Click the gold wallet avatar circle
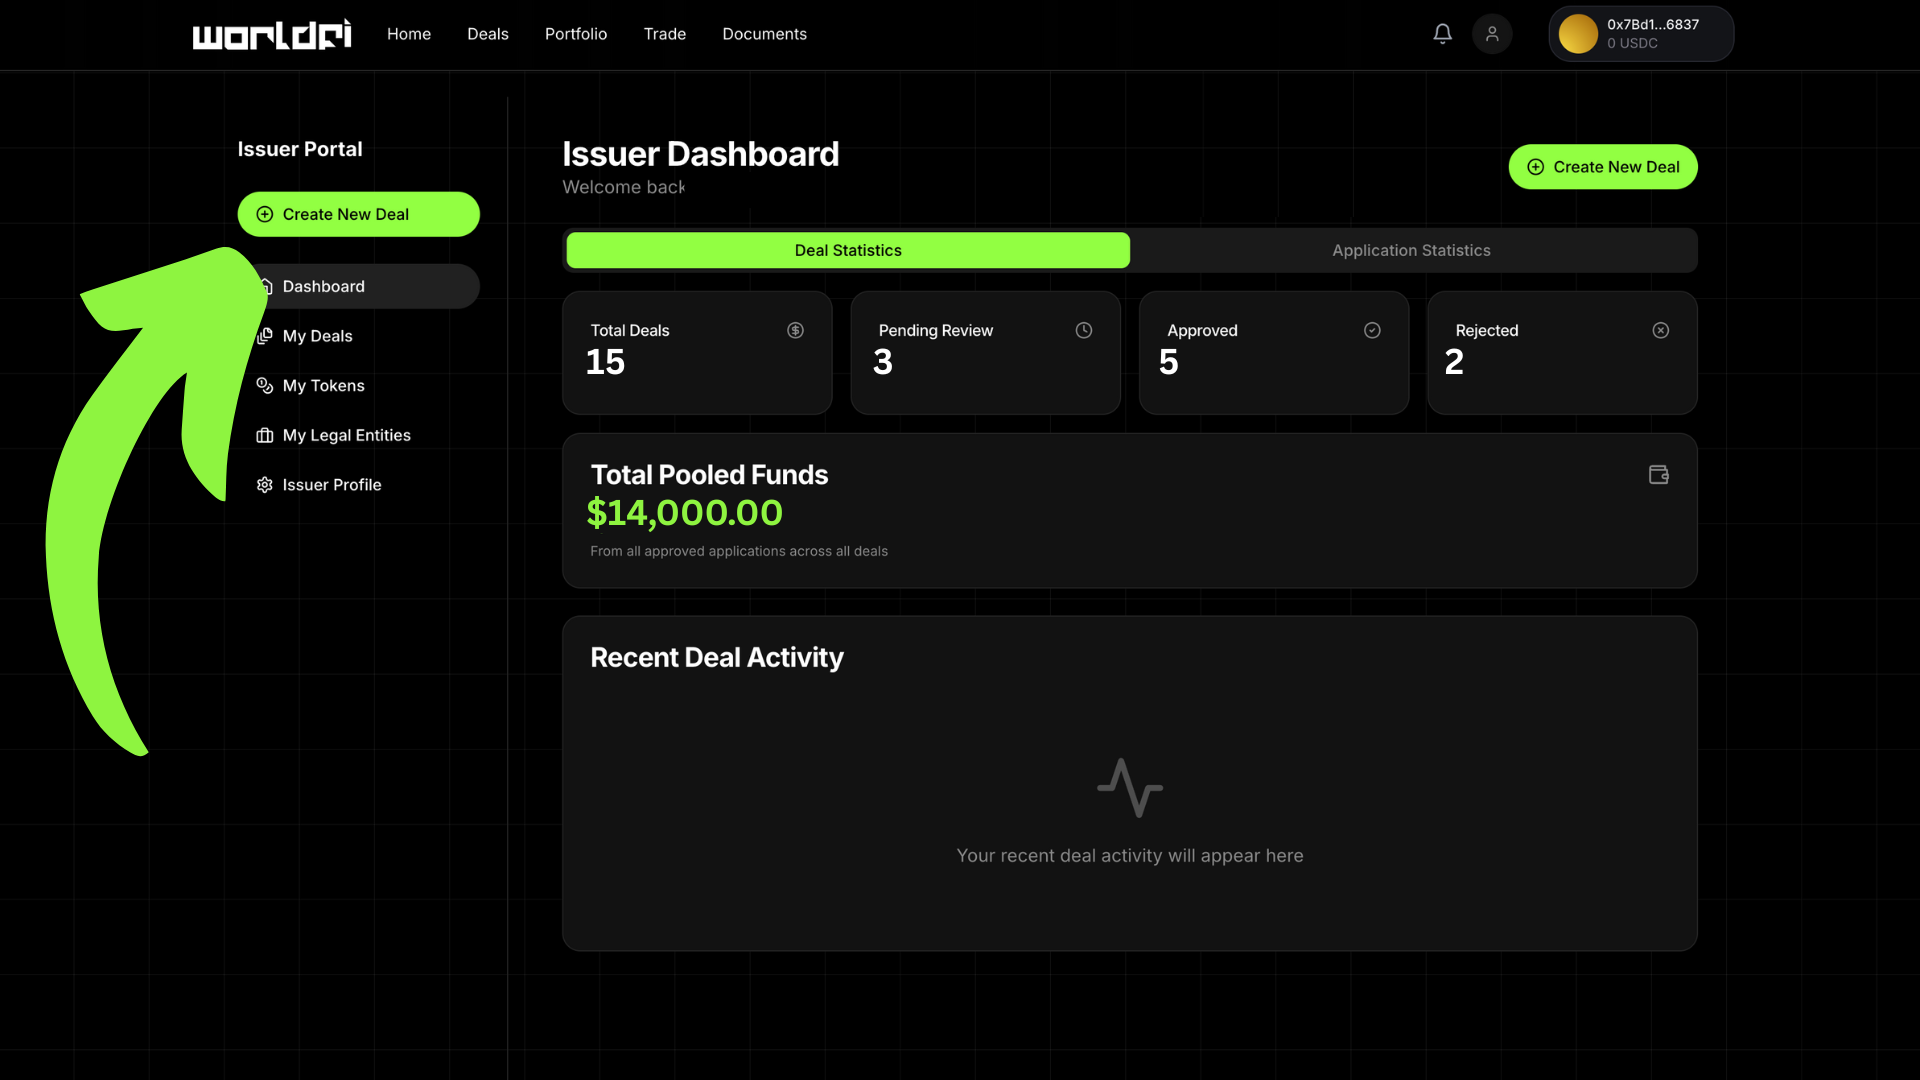The image size is (1920, 1080). point(1578,34)
